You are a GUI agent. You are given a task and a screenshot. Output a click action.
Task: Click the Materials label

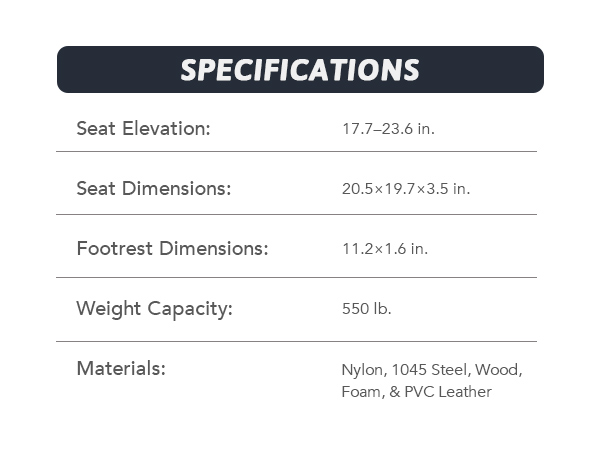(x=120, y=368)
